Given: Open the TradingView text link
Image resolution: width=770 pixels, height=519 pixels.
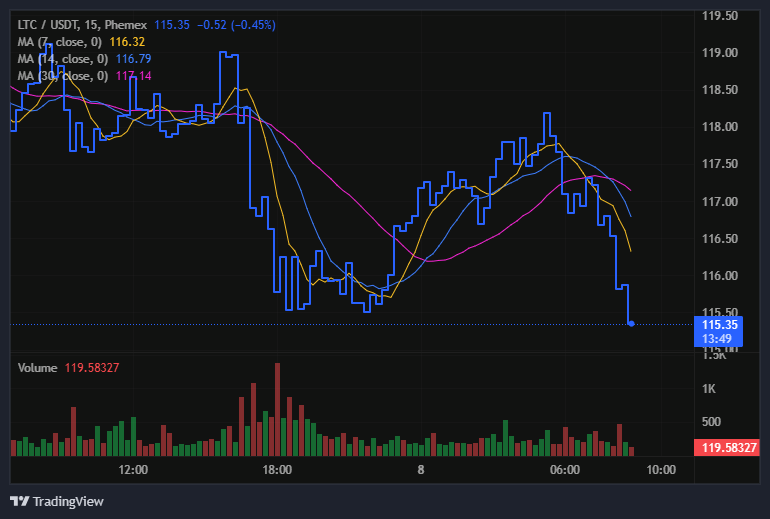Looking at the screenshot, I should coord(68,501).
